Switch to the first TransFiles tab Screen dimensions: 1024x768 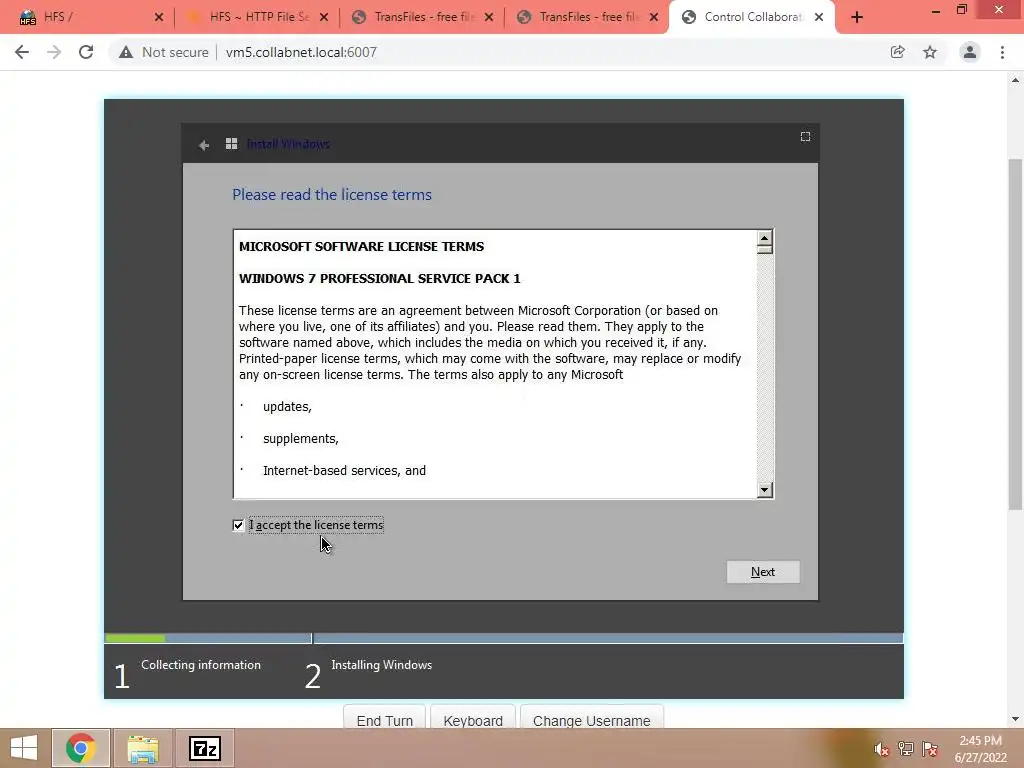point(424,17)
